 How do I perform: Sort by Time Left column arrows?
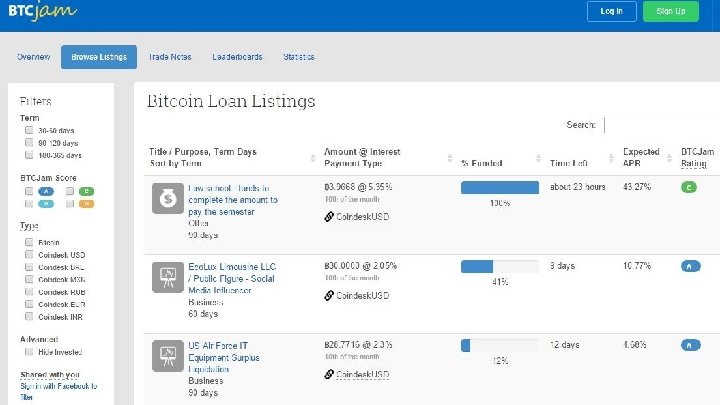pos(611,158)
